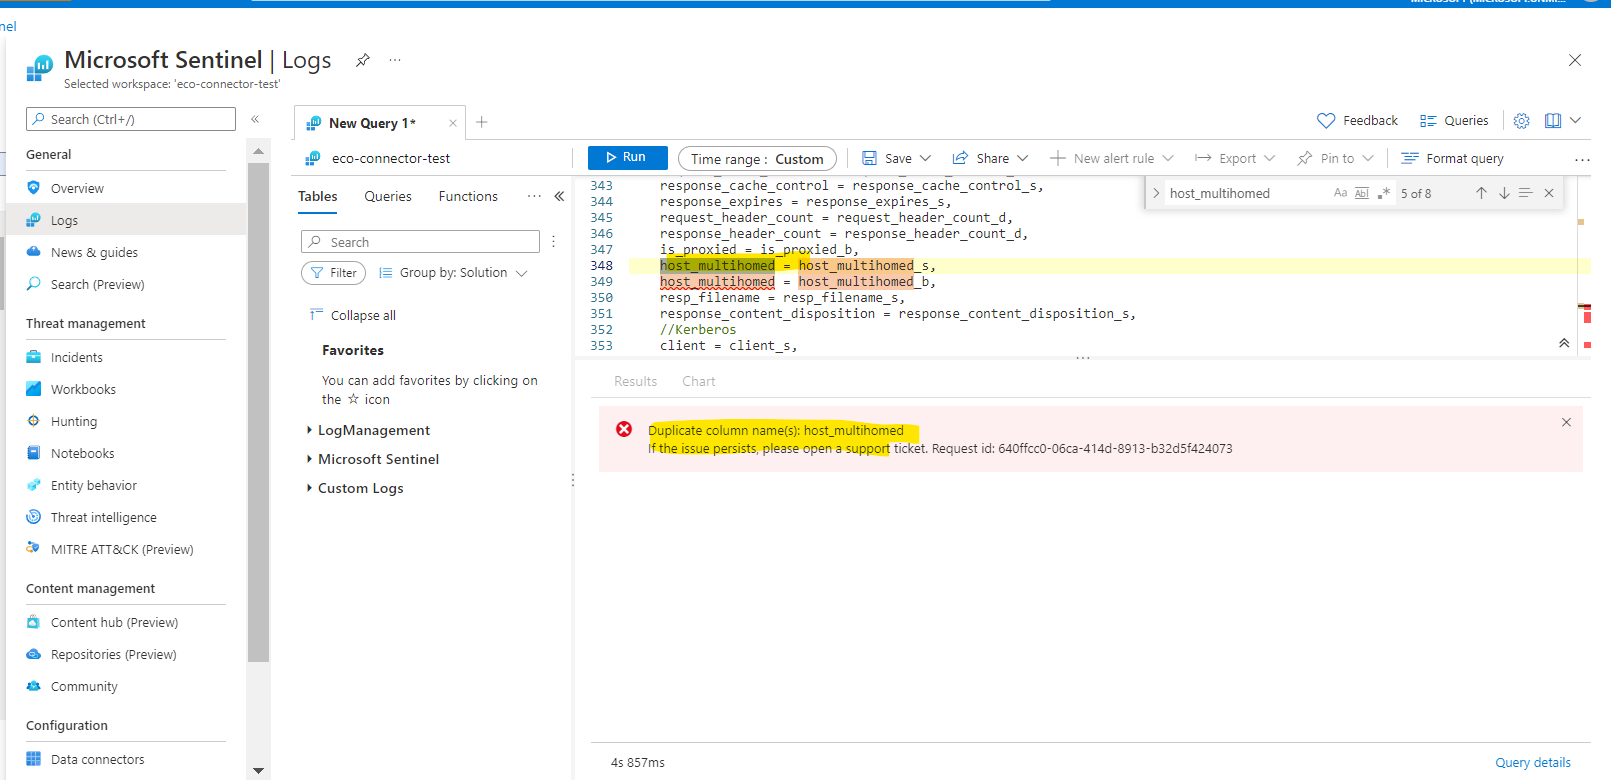
Task: Open the header ellipsis menu beside pin
Action: click(x=395, y=60)
